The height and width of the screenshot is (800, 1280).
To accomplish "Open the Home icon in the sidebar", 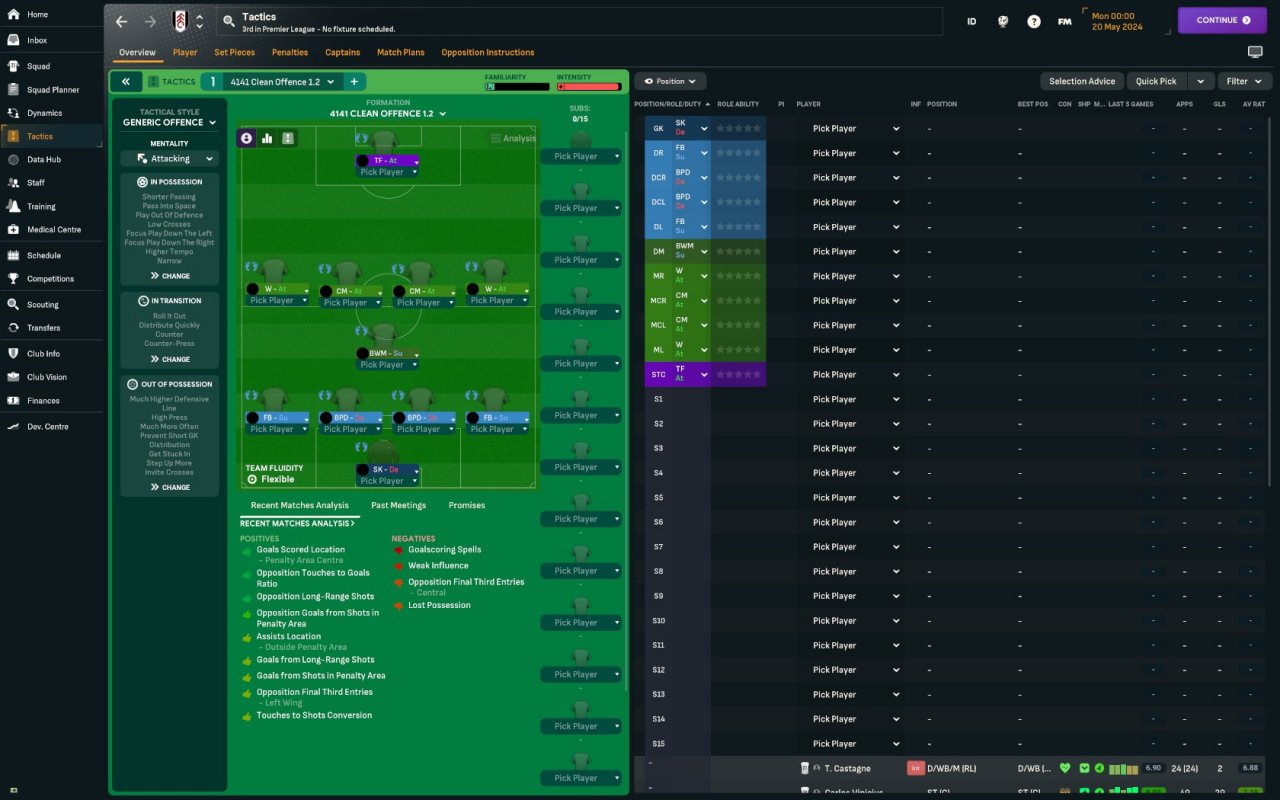I will coord(14,14).
